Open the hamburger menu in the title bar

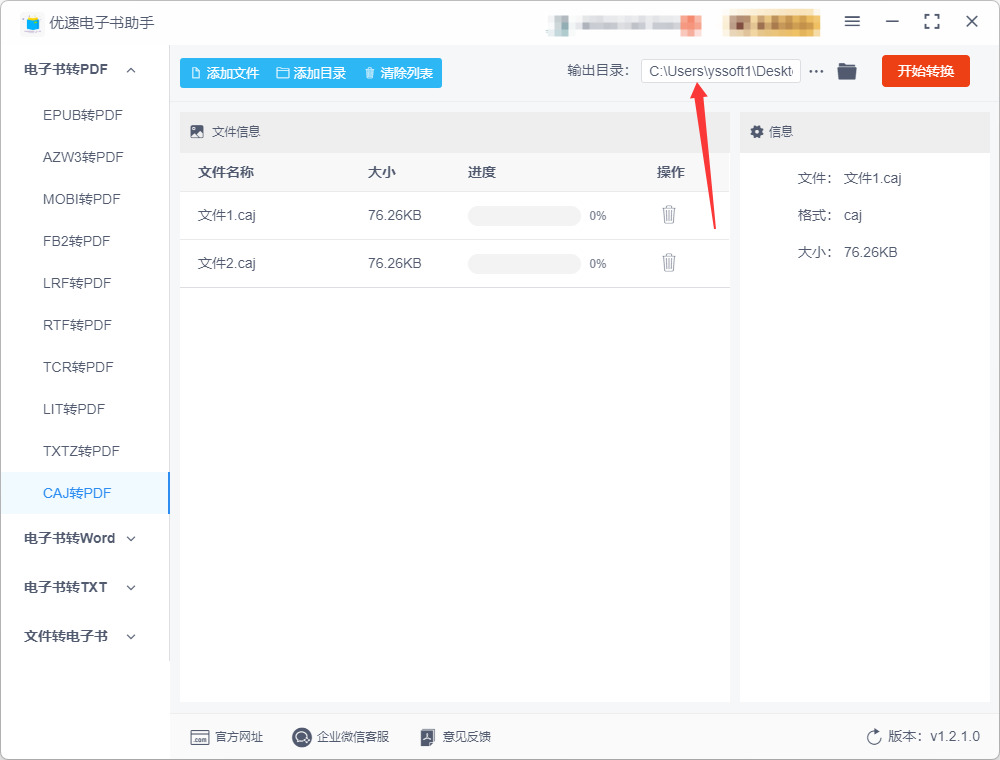852,22
